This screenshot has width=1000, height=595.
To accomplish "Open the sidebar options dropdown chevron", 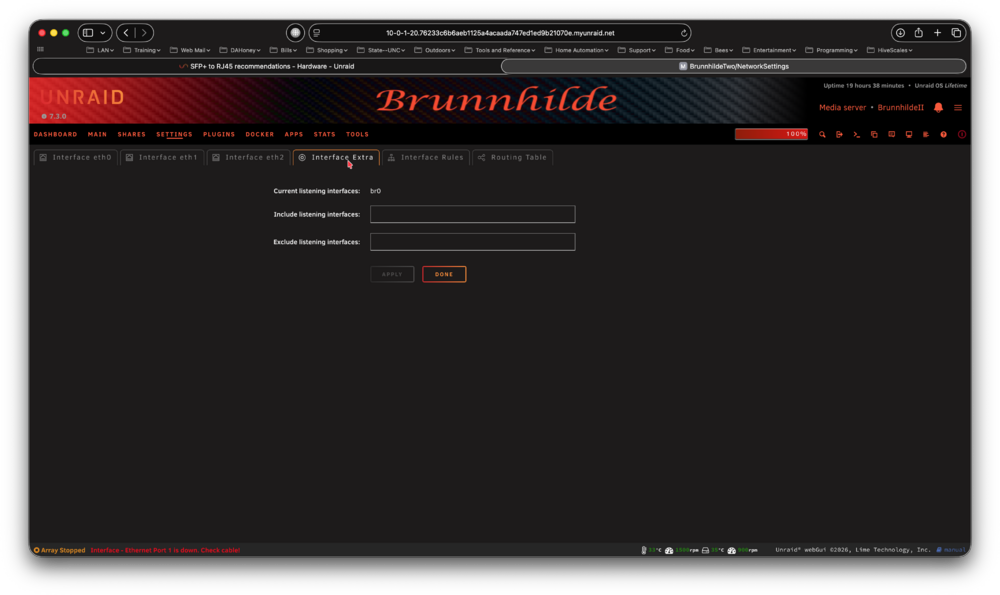I will (x=103, y=33).
